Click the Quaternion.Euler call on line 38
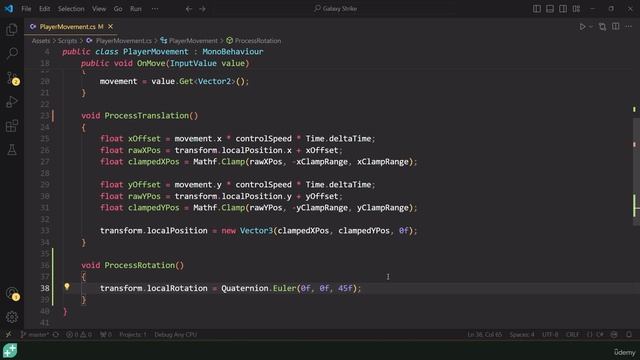The height and width of the screenshot is (360, 640). [259, 288]
